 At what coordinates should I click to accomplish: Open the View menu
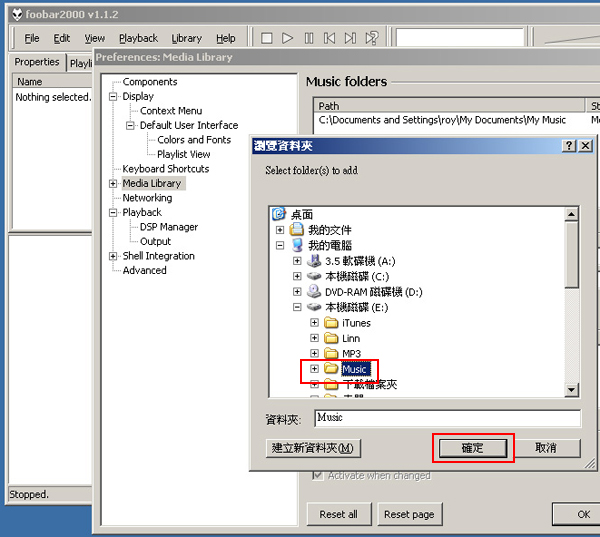[x=95, y=38]
